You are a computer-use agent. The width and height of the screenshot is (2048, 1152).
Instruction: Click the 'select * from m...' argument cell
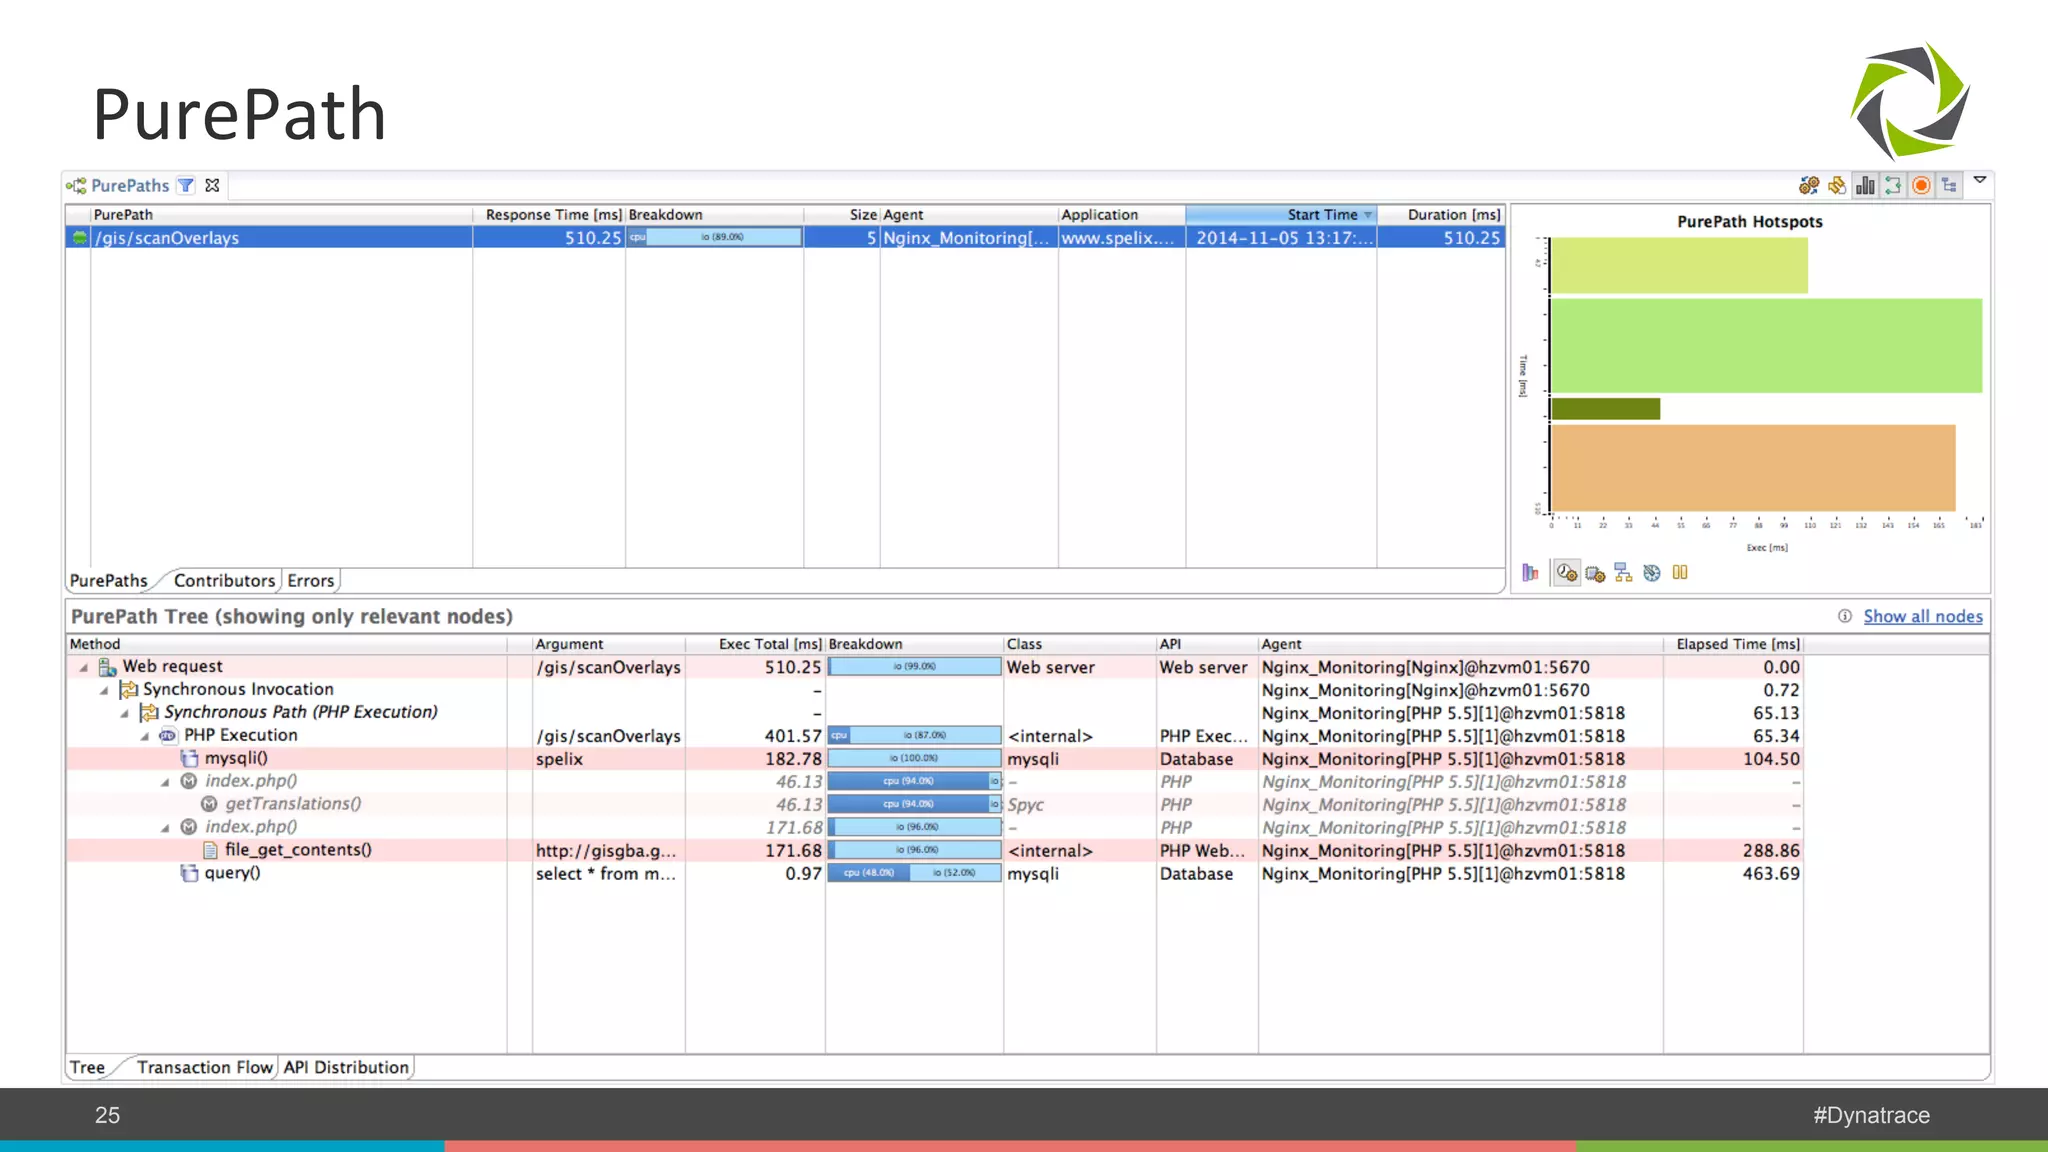click(606, 873)
